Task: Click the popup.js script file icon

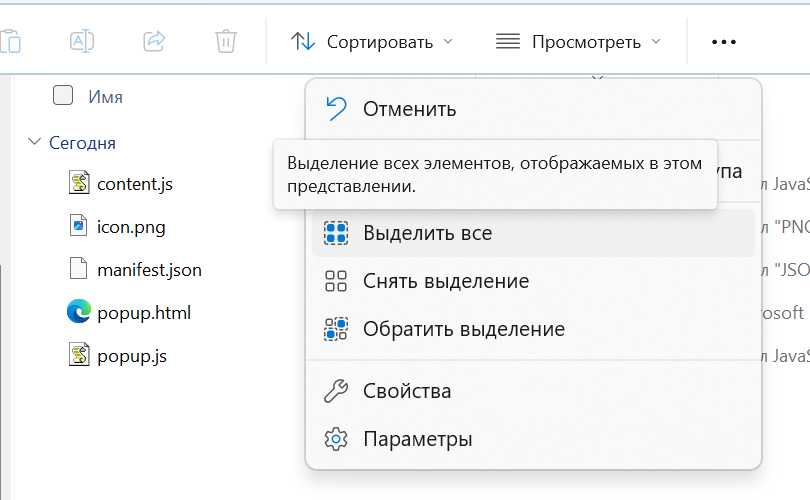Action: tap(79, 355)
